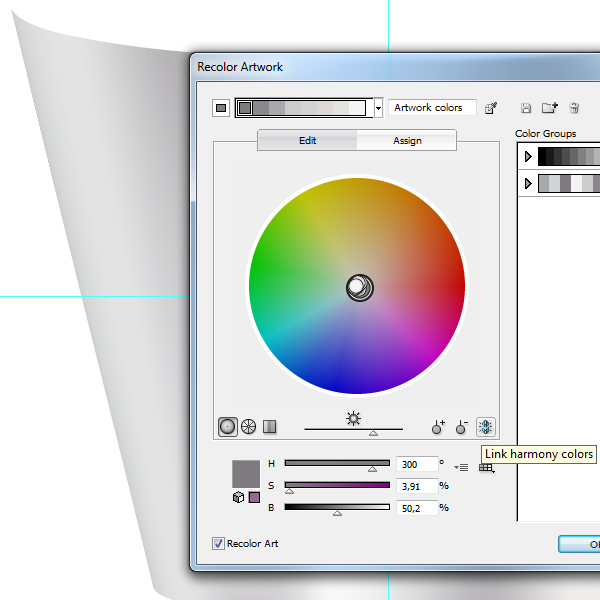Click the delete color group trash icon

pyautogui.click(x=574, y=108)
